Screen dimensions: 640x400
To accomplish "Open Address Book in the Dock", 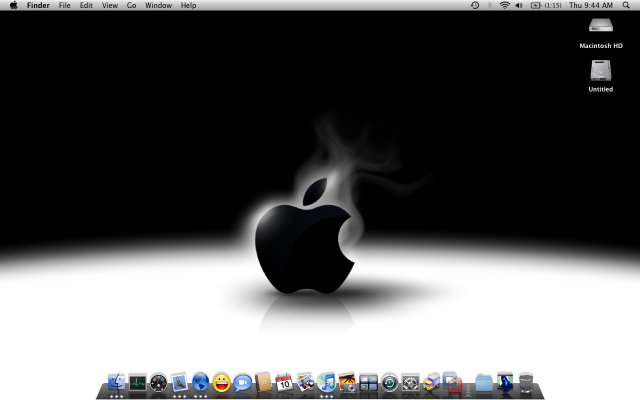I will coord(264,383).
